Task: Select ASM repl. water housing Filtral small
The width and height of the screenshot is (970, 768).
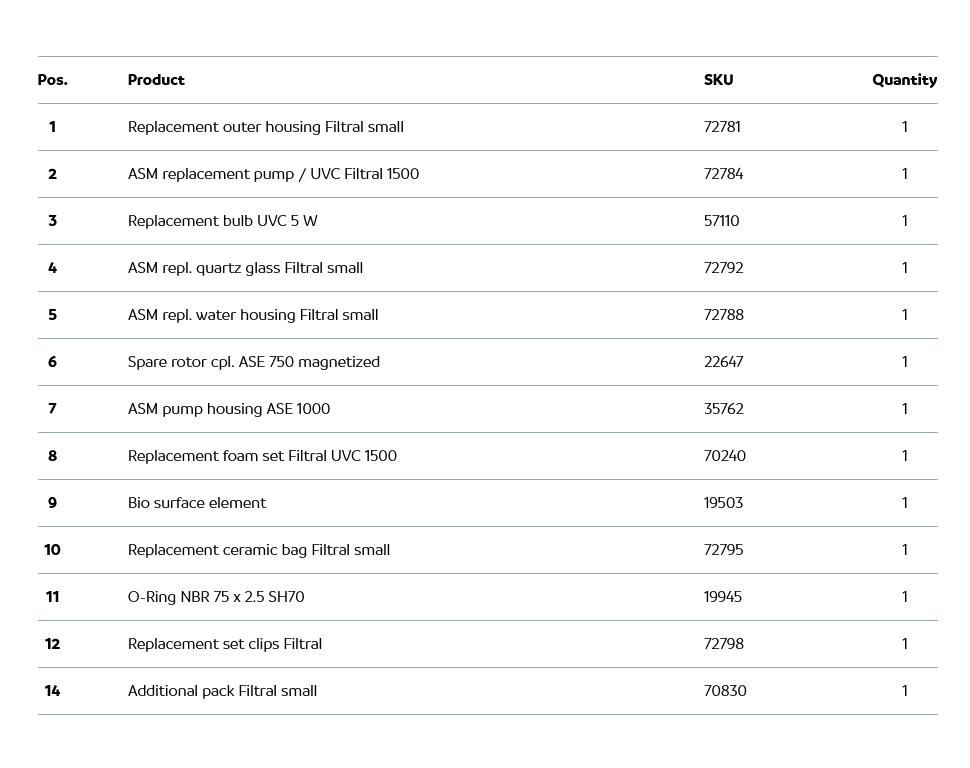Action: coord(253,315)
